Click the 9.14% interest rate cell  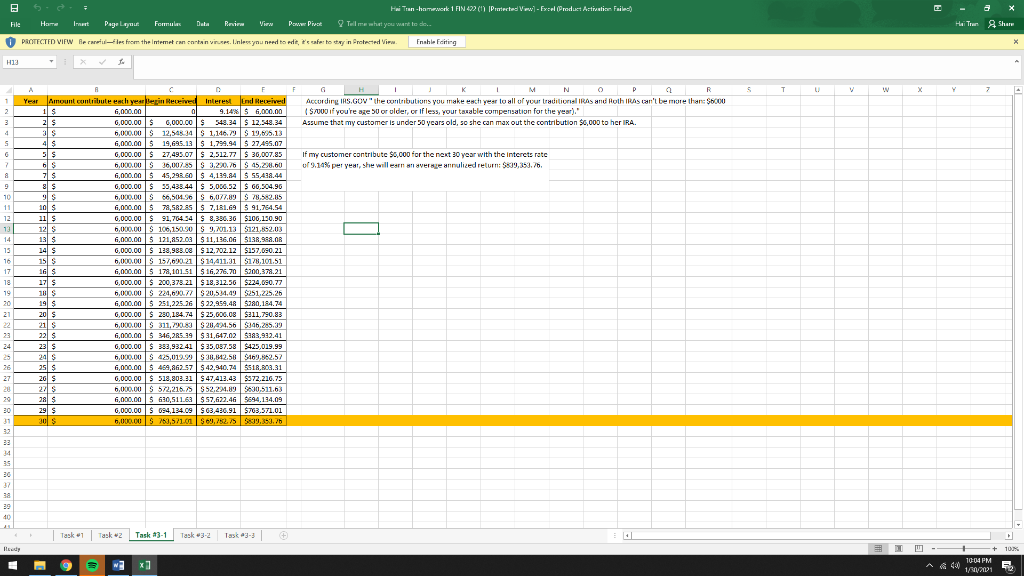click(x=218, y=112)
